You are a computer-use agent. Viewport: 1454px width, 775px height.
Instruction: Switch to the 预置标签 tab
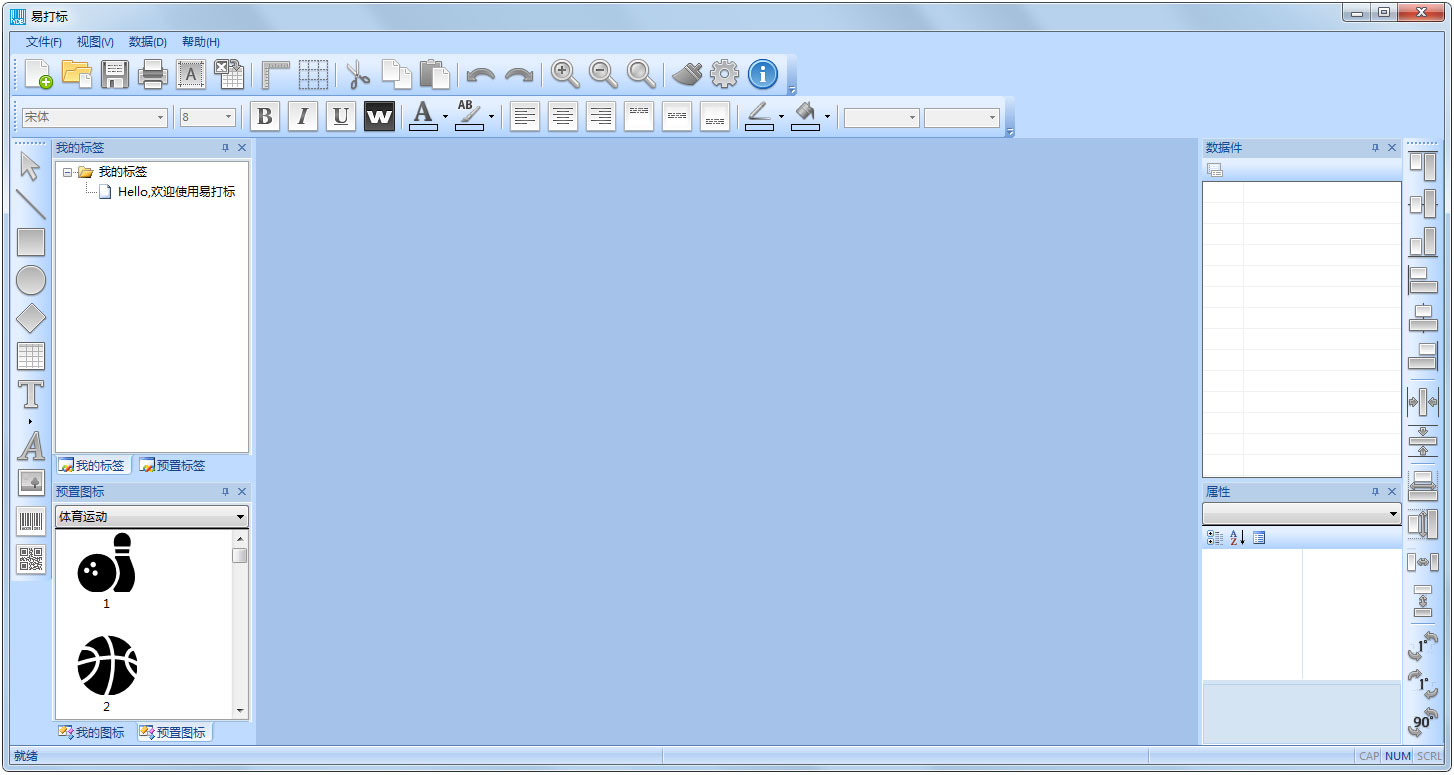172,465
